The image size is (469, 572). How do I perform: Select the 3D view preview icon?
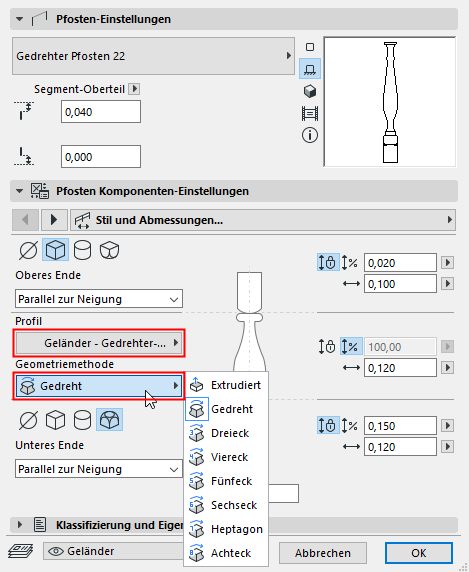310,91
